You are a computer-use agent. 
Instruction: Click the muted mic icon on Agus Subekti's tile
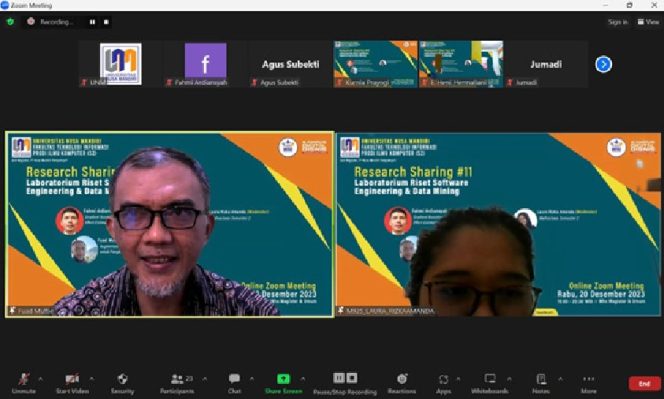pos(254,83)
